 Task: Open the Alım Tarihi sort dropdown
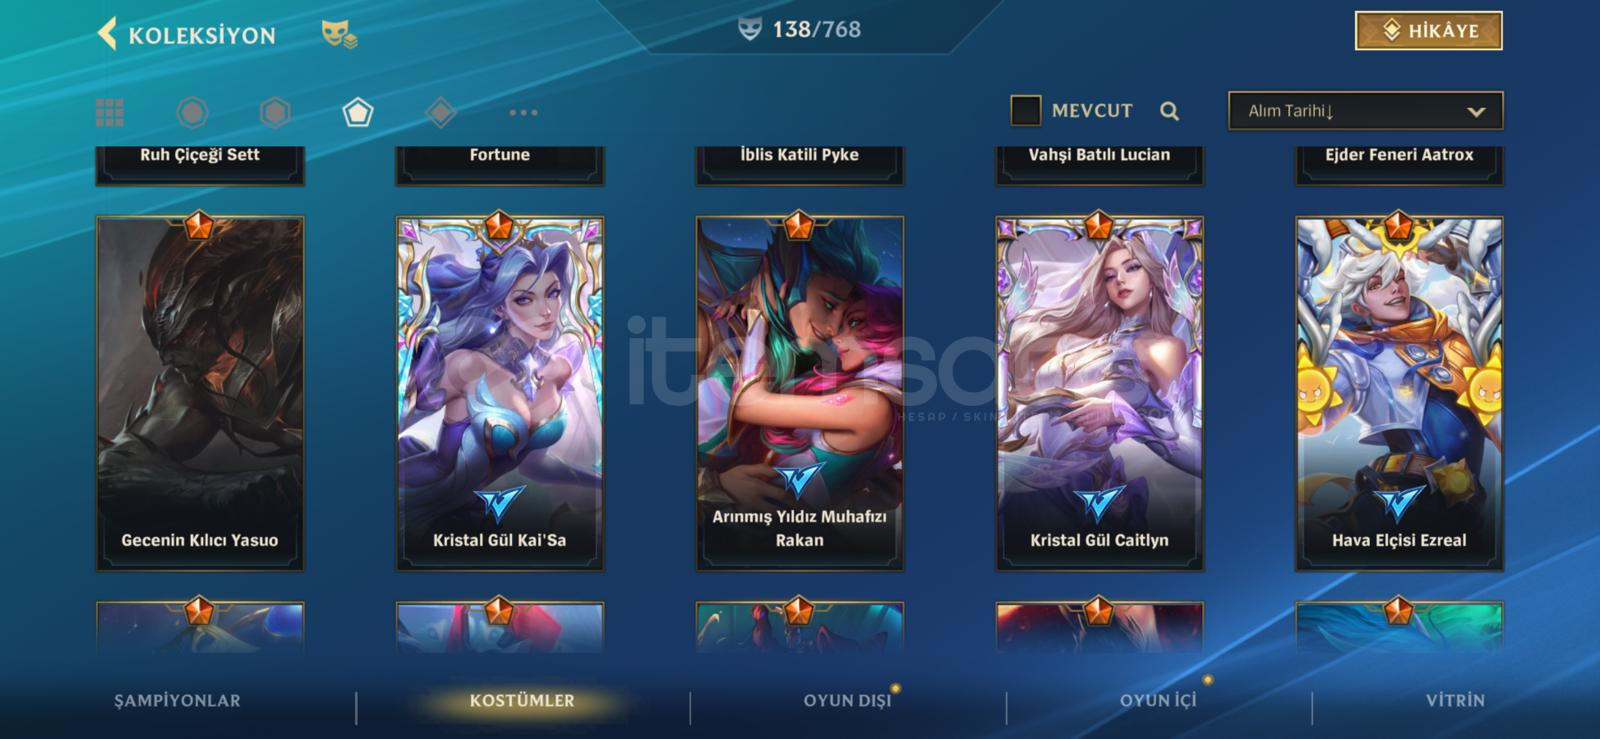pos(1365,111)
